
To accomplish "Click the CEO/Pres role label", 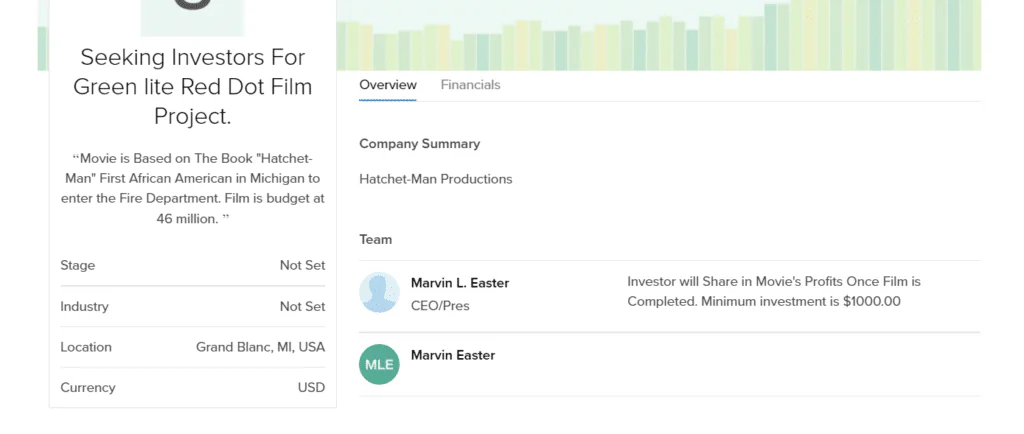I will pyautogui.click(x=440, y=306).
